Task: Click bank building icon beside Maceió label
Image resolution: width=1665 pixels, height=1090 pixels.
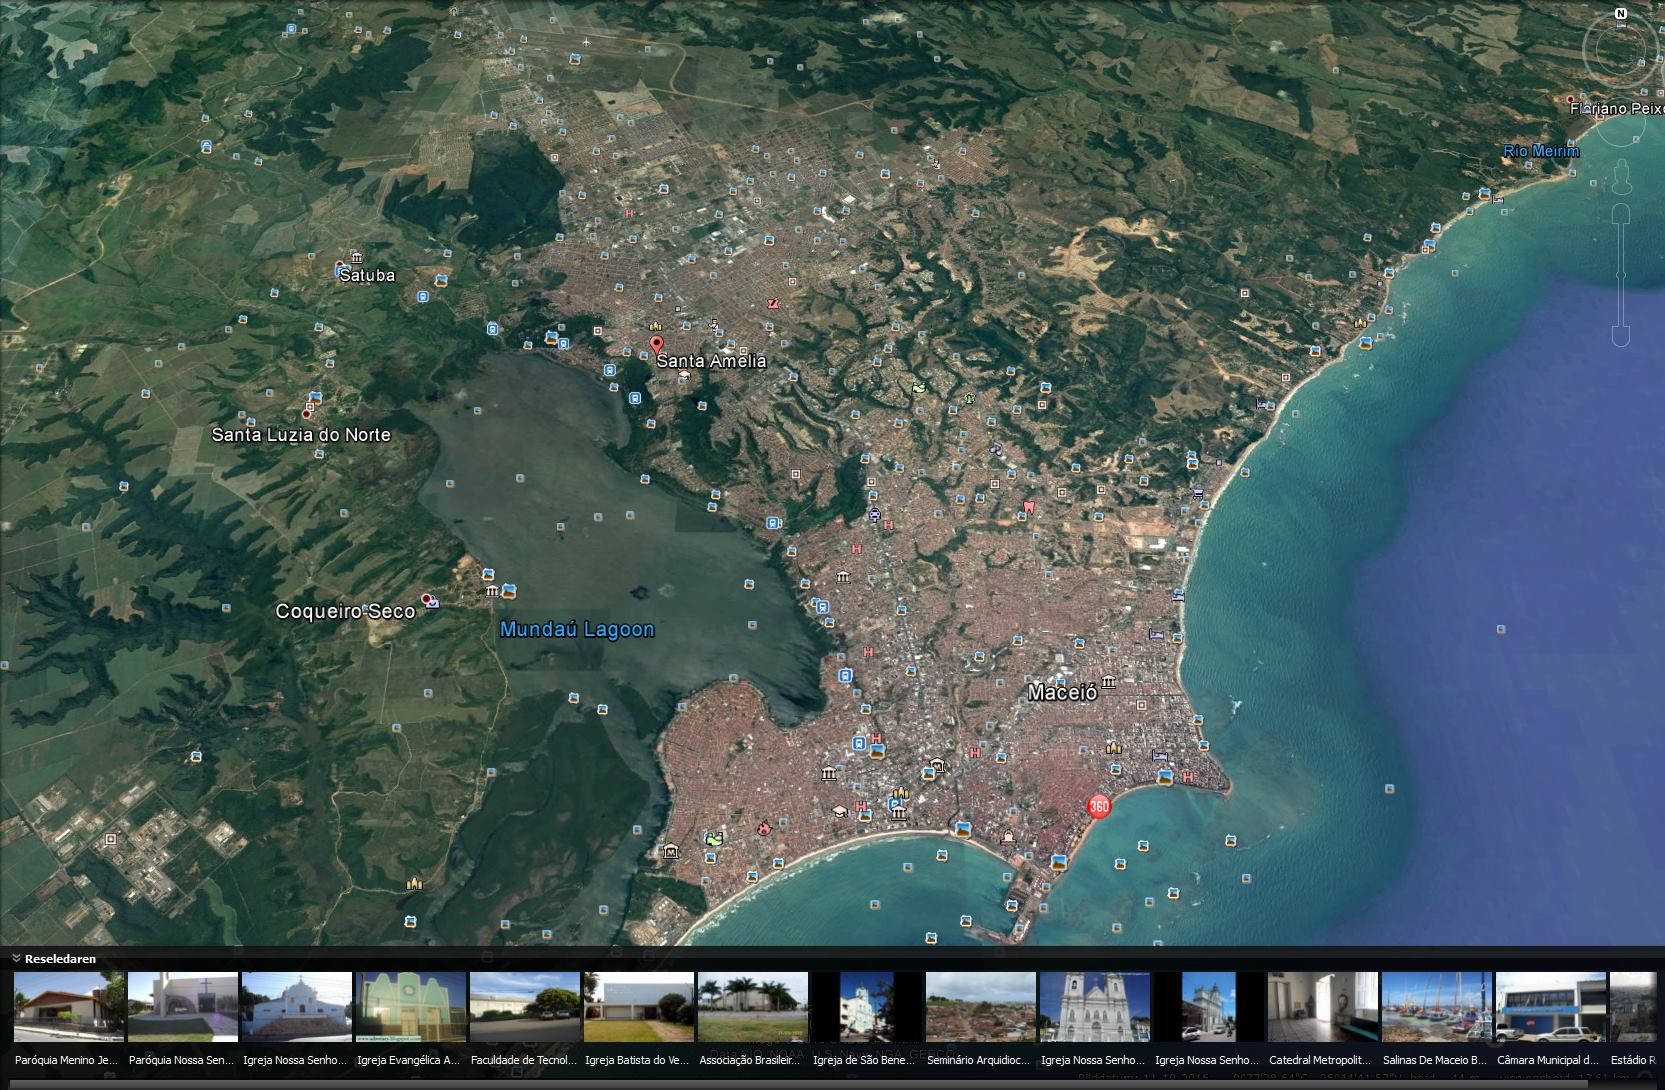Action: tap(1108, 684)
